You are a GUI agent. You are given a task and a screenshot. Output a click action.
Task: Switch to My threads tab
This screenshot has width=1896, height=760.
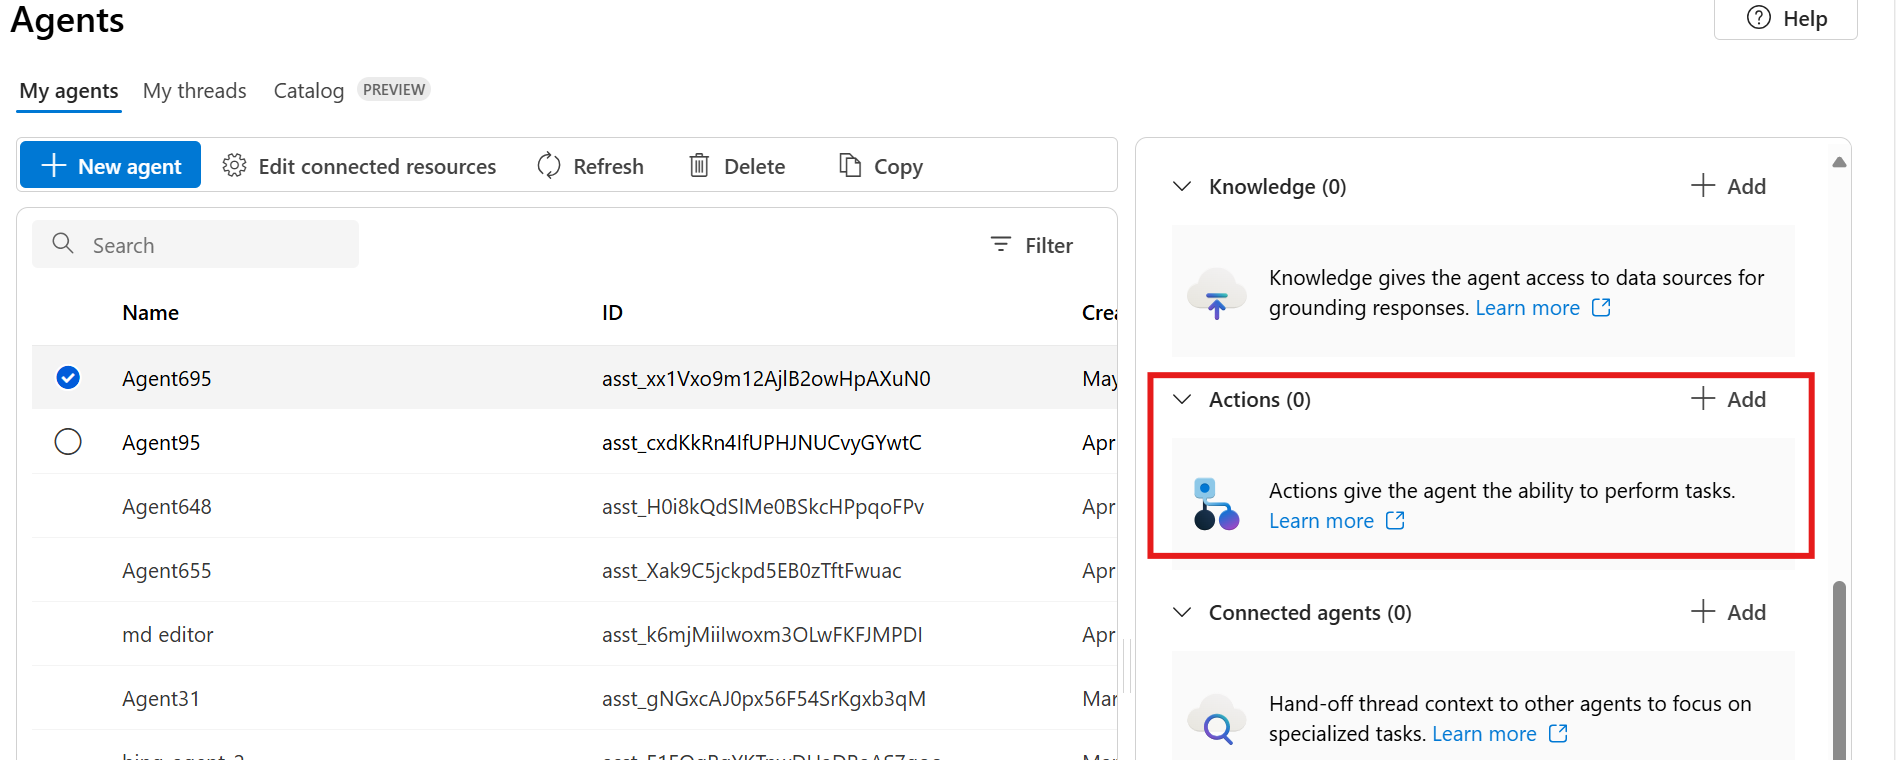pos(194,91)
